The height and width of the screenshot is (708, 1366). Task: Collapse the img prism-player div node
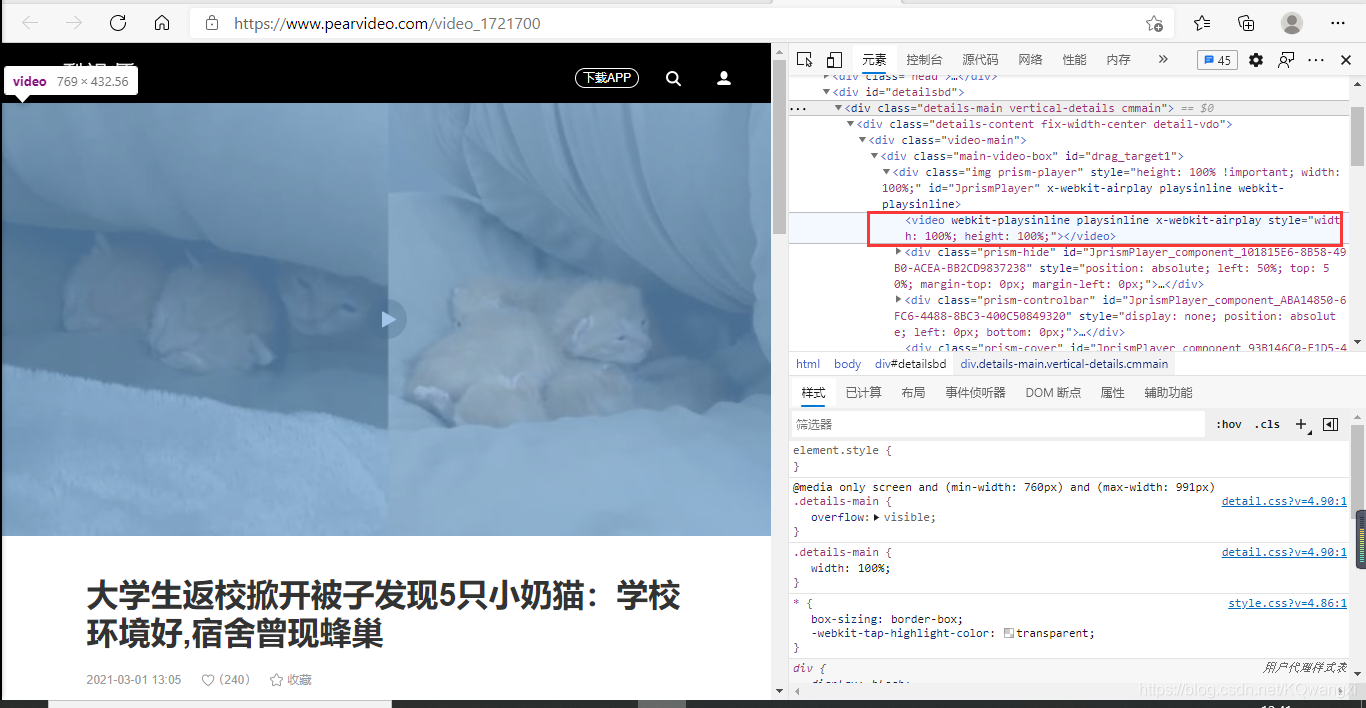(886, 172)
